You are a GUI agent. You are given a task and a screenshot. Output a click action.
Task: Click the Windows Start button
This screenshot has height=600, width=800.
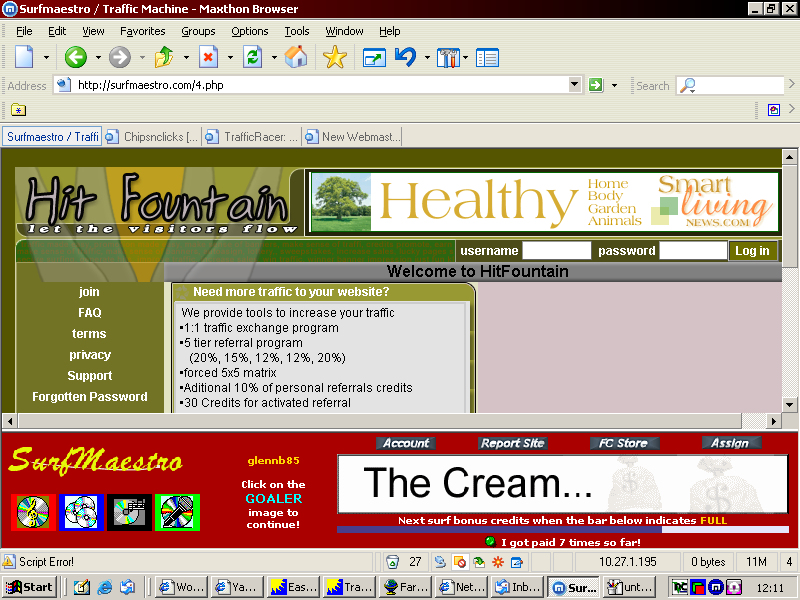pos(29,587)
